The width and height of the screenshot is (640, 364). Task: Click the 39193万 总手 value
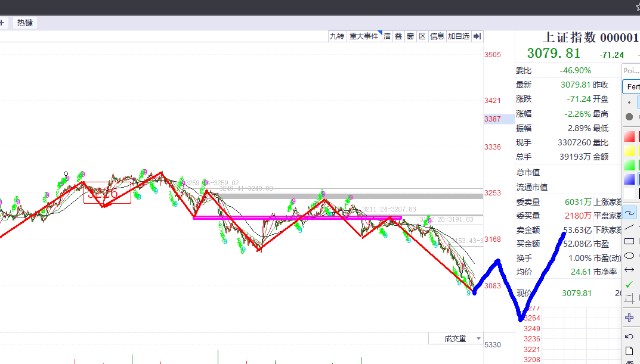(x=575, y=157)
